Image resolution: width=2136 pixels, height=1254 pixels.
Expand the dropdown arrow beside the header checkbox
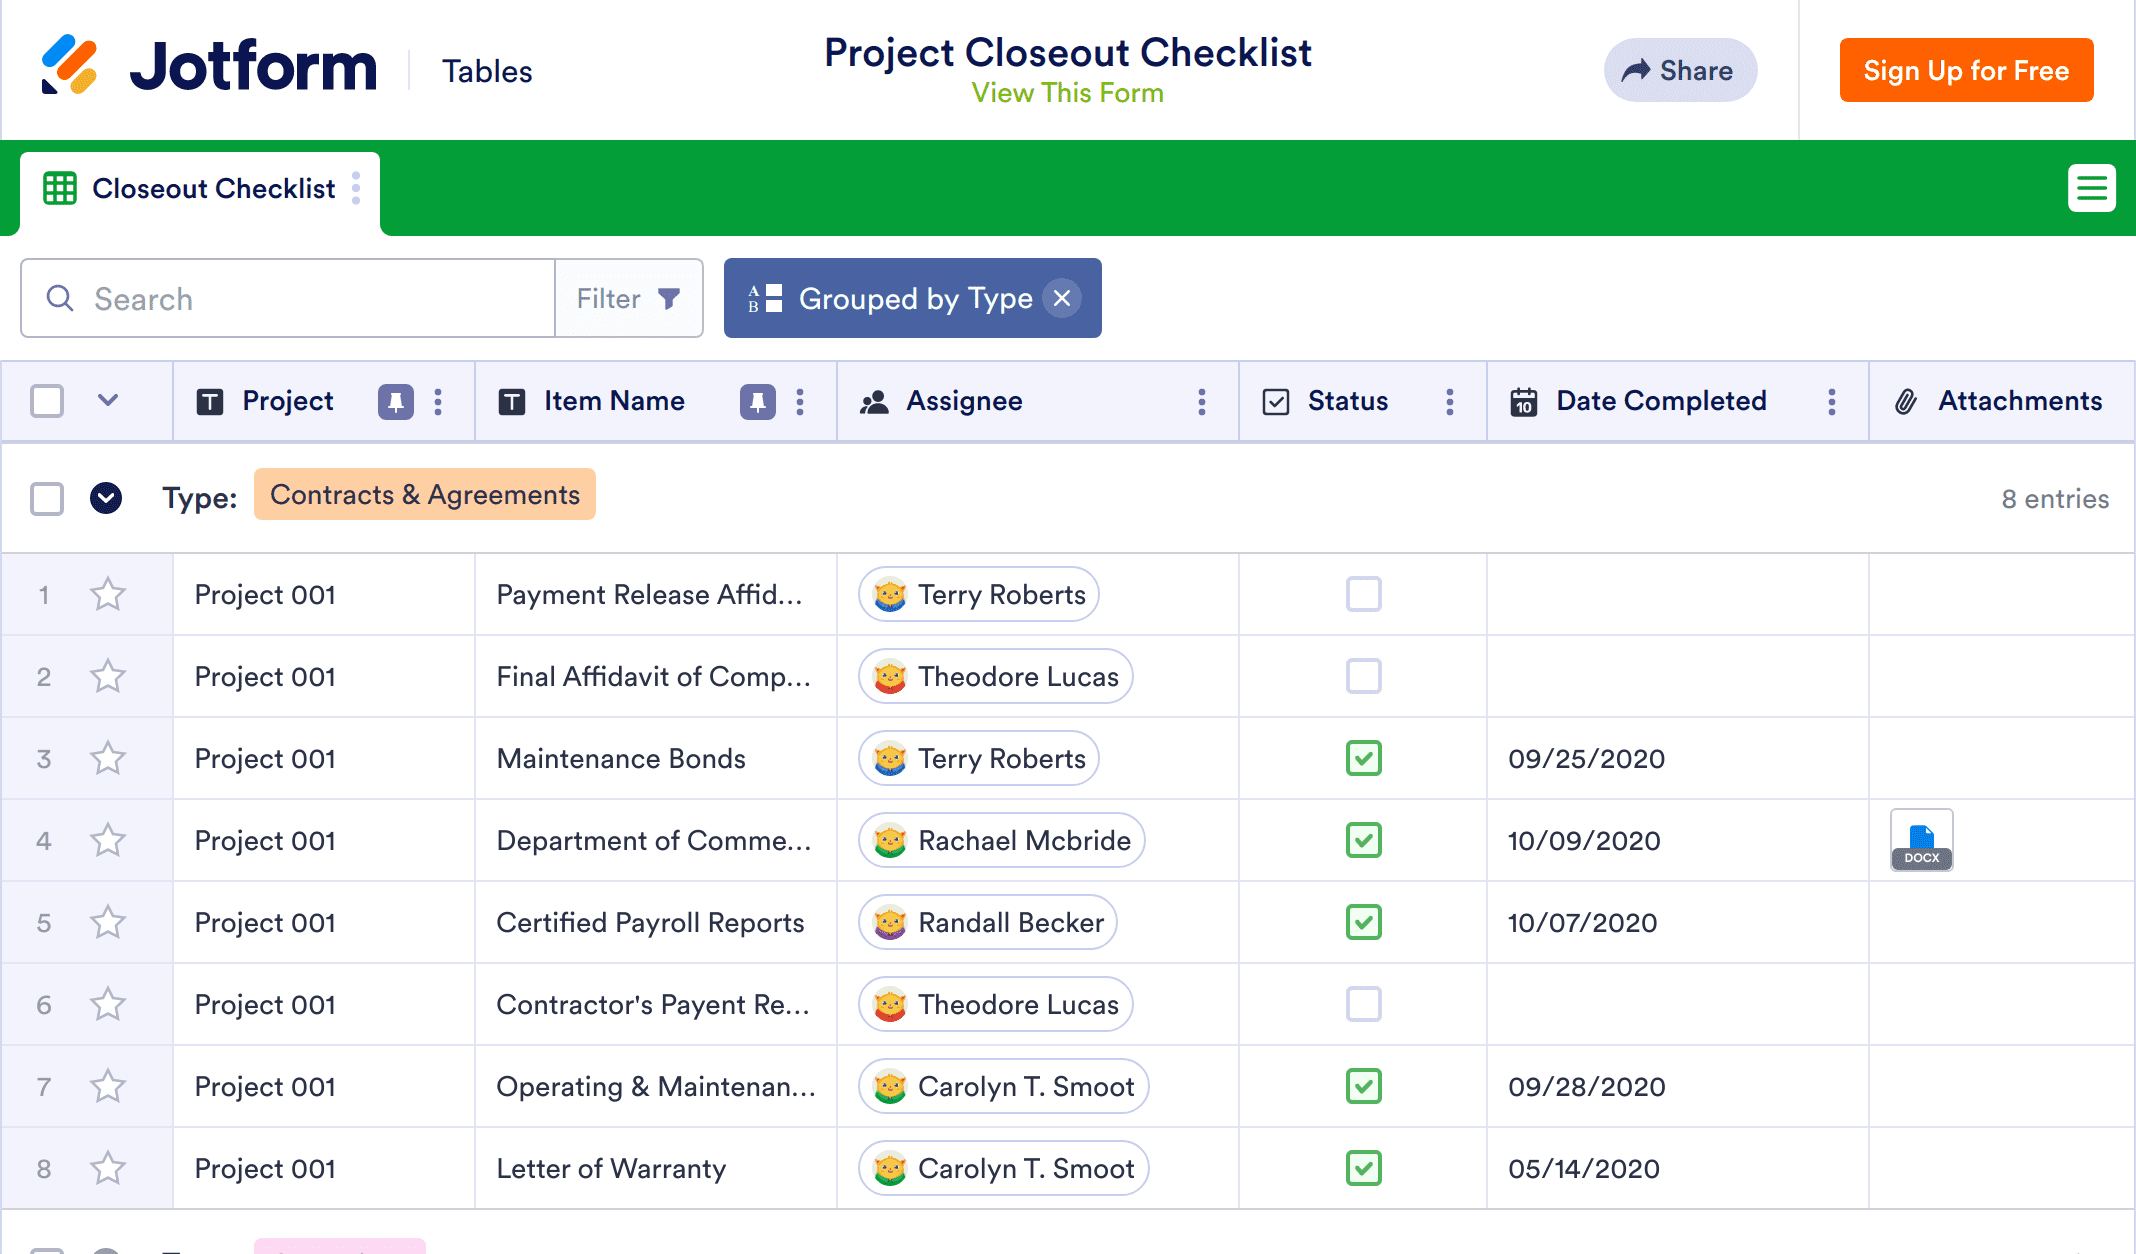(x=108, y=401)
